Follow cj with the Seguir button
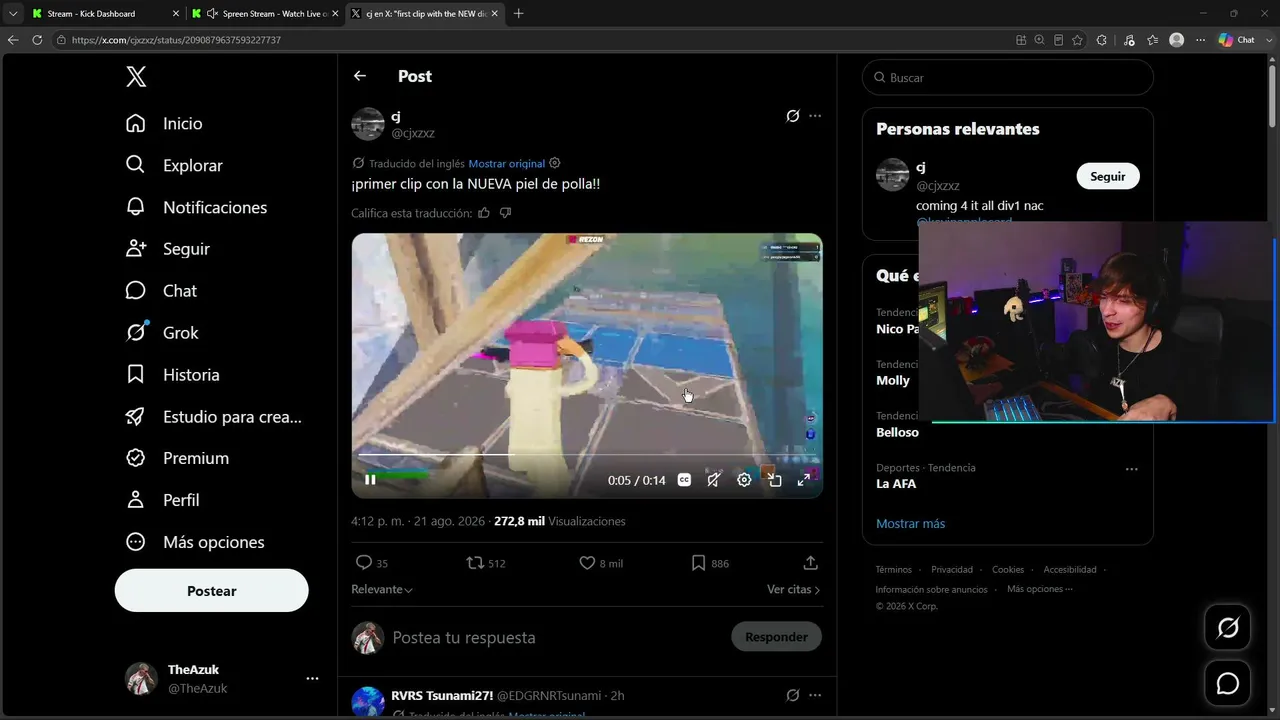Image resolution: width=1280 pixels, height=720 pixels. (x=1108, y=176)
